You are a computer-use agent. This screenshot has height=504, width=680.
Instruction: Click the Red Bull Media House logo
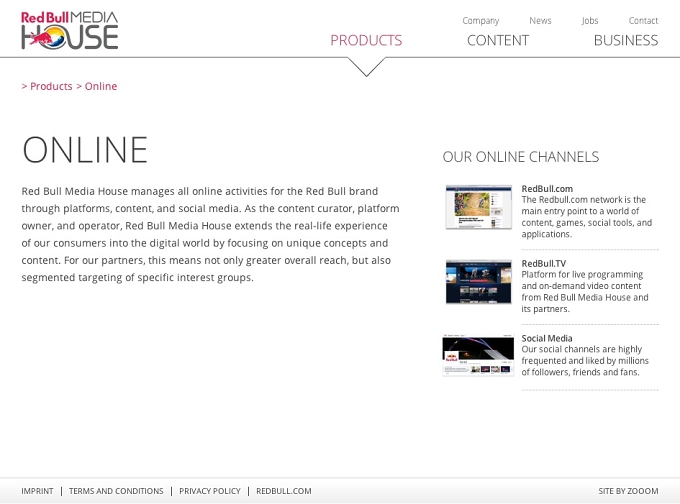(70, 30)
